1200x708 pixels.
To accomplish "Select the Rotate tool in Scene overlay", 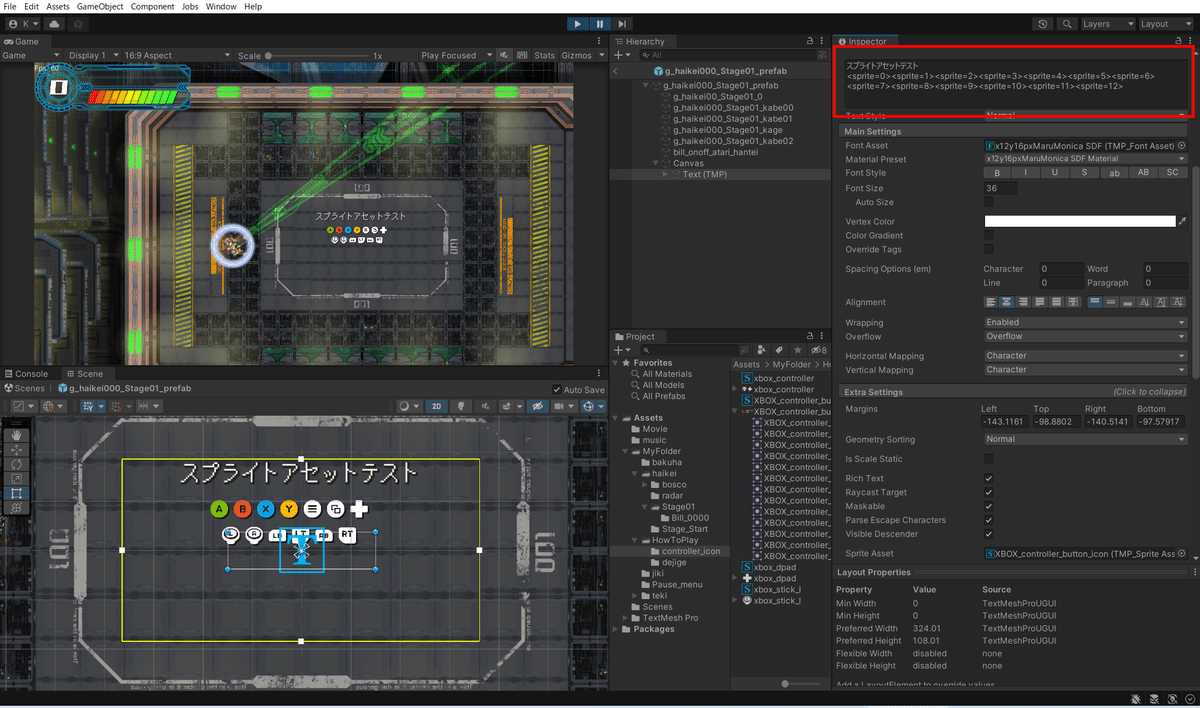I will click(x=16, y=464).
